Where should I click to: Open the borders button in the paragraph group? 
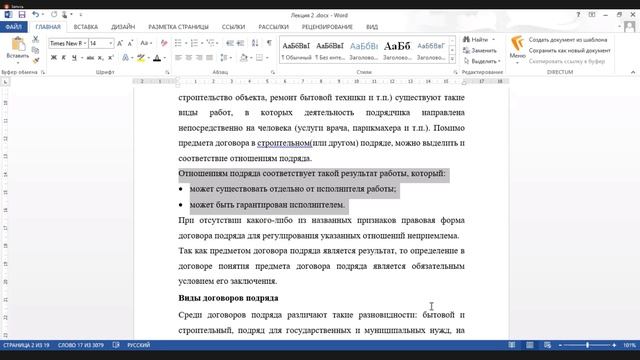[259, 58]
